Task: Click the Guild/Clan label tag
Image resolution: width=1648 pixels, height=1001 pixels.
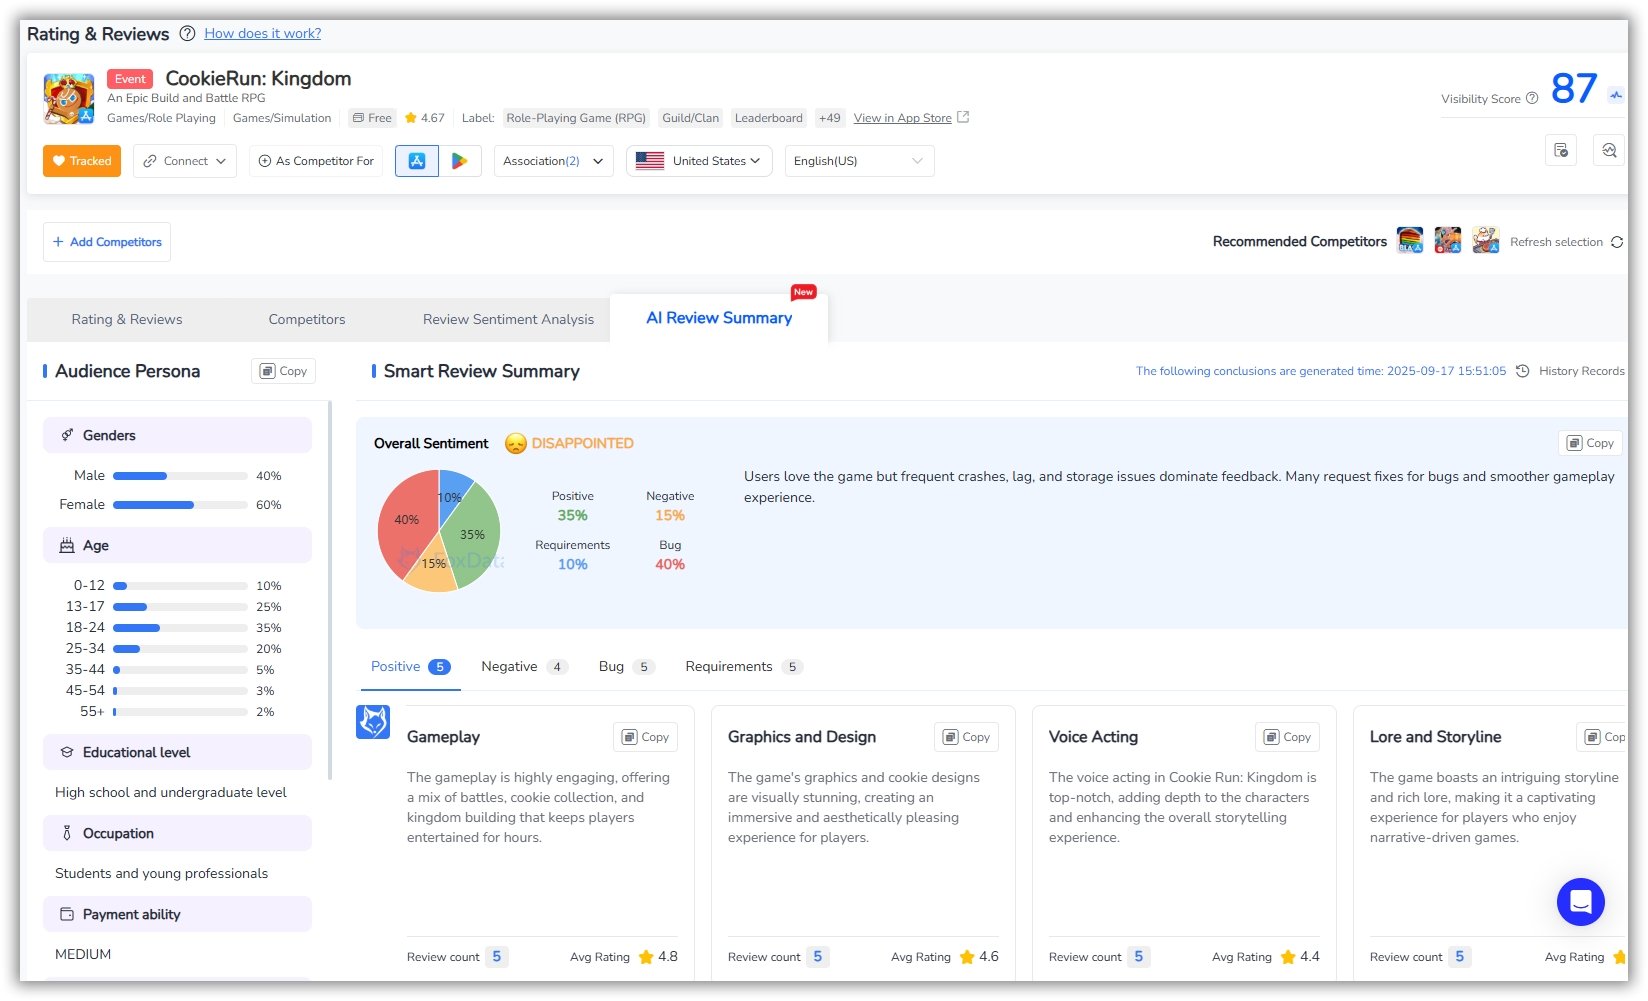Action: 690,118
